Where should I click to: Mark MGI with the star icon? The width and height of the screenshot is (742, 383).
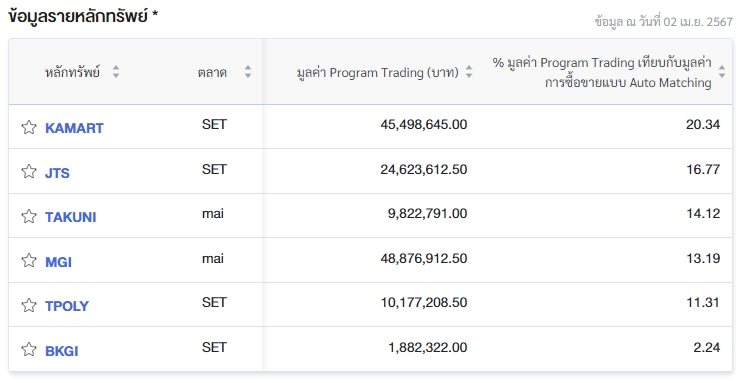[29, 260]
